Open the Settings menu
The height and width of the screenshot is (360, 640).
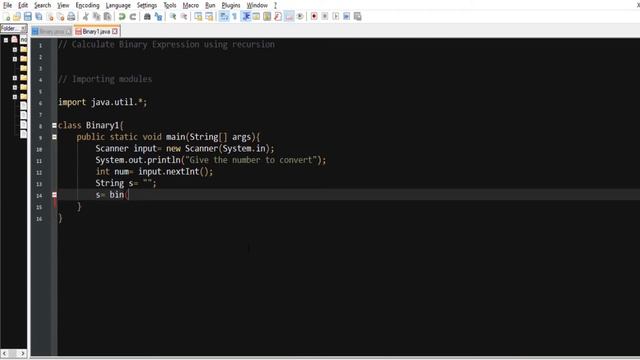(x=147, y=5)
